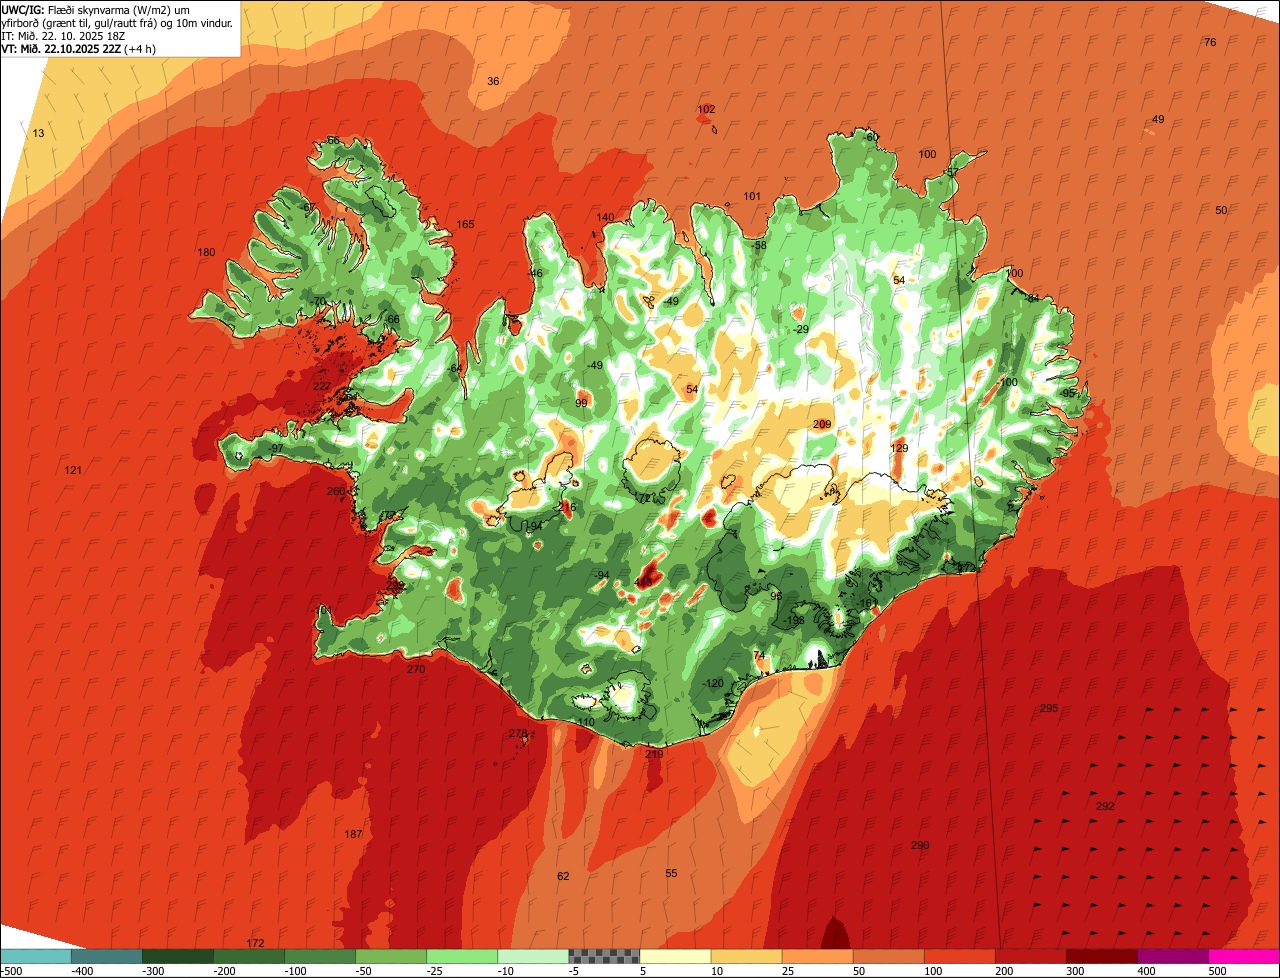Click the map value 227 on the map
The image size is (1280, 978).
click(322, 386)
